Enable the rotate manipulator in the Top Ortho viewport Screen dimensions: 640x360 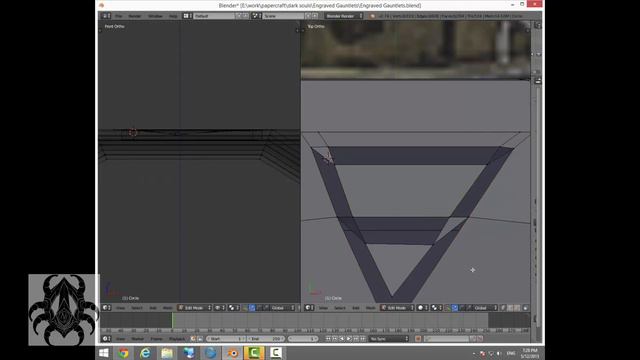462,308
